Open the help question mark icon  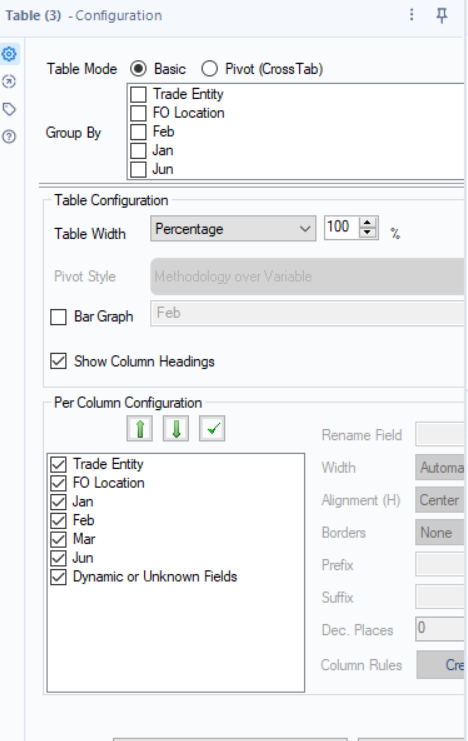[9, 137]
